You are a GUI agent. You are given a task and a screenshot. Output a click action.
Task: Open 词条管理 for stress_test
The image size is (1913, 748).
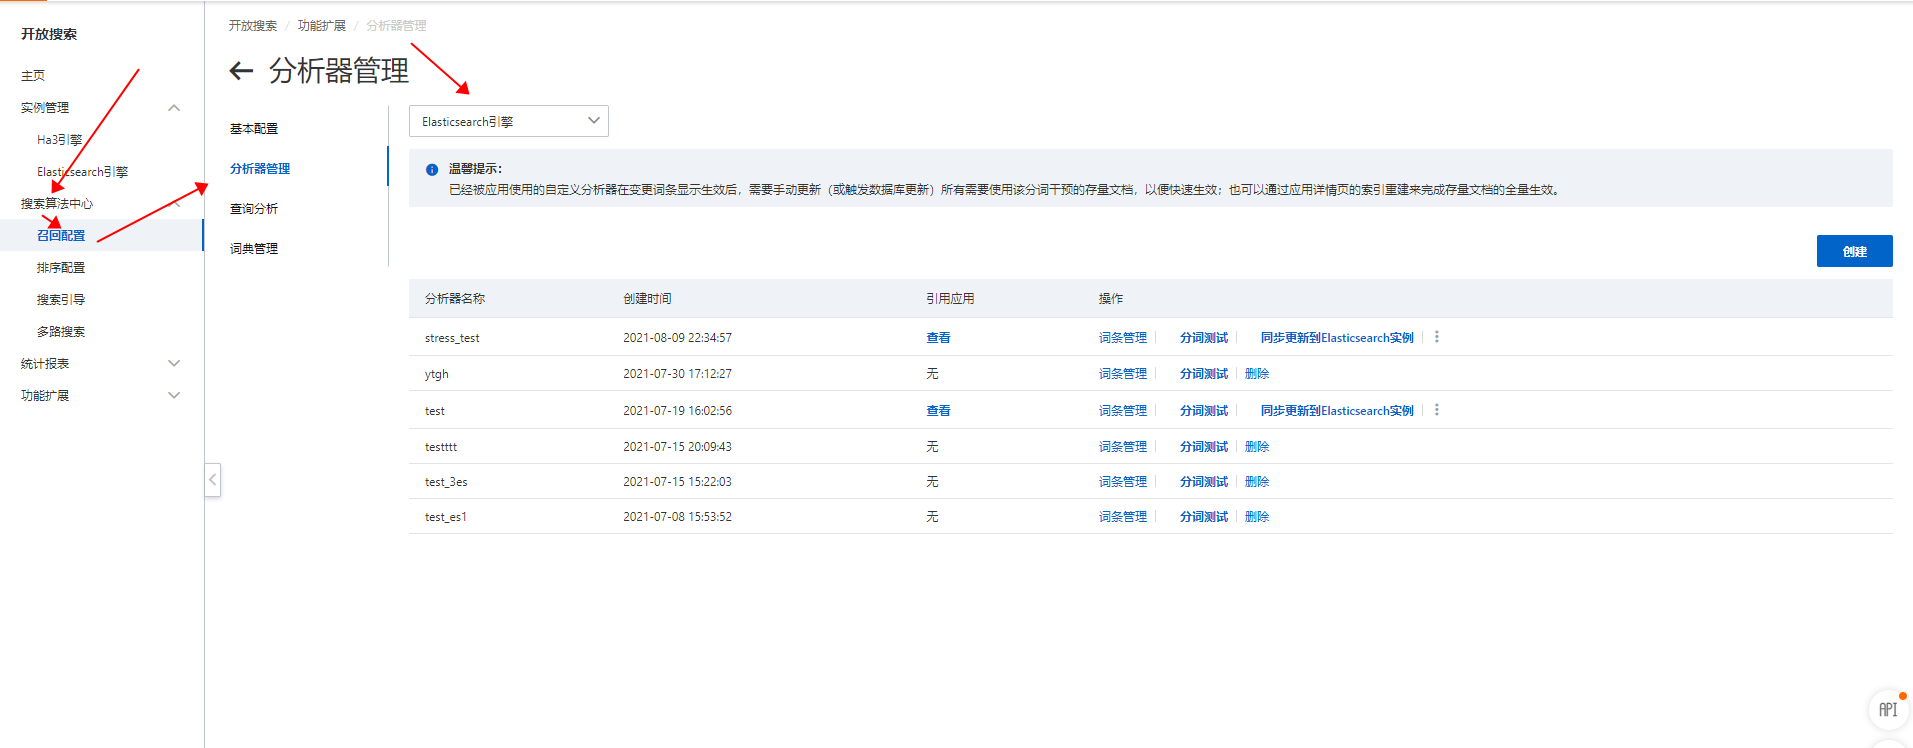tap(1123, 338)
